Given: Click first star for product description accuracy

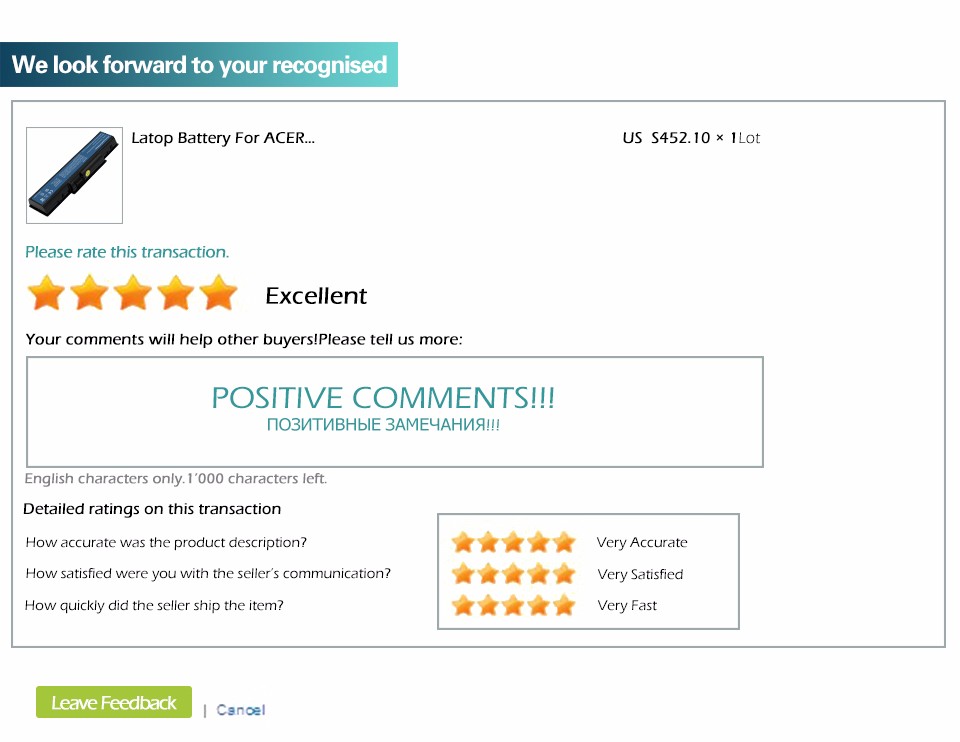Looking at the screenshot, I should [462, 543].
